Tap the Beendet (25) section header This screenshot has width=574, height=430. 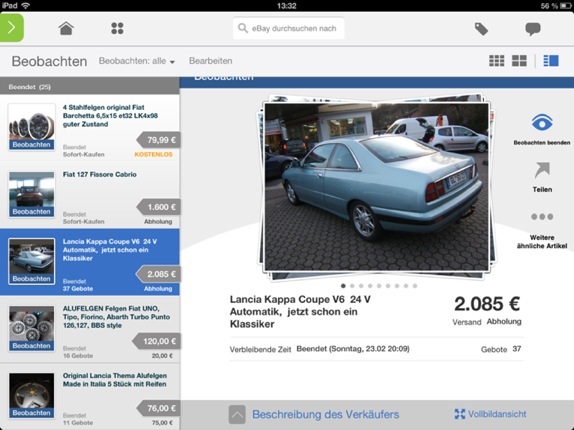click(90, 87)
